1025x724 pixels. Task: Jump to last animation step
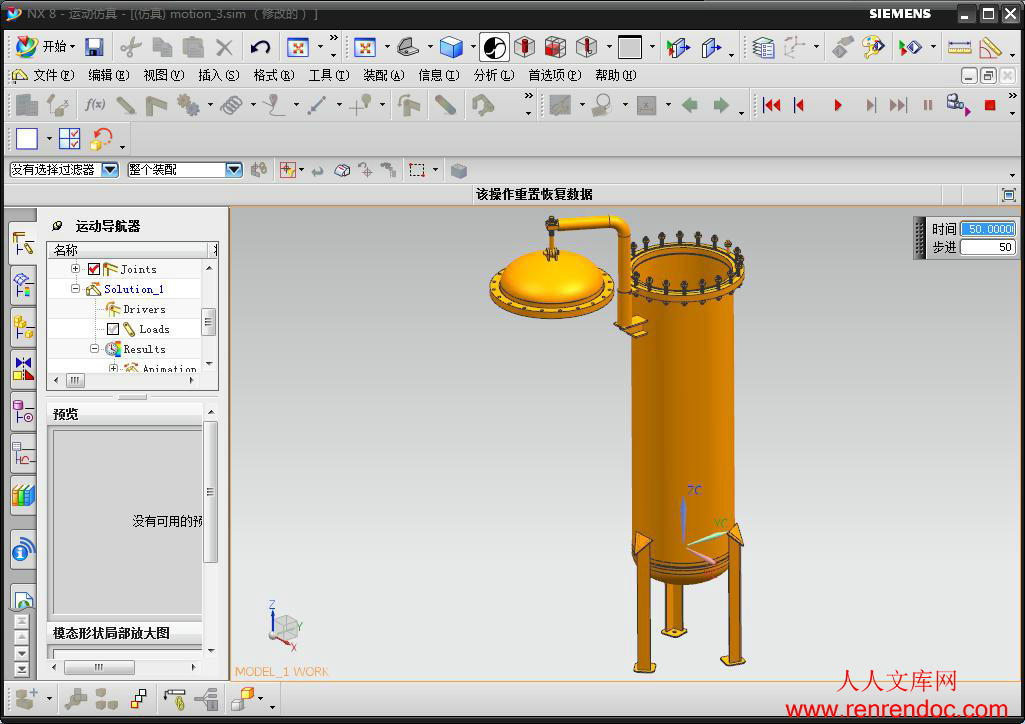(x=898, y=105)
